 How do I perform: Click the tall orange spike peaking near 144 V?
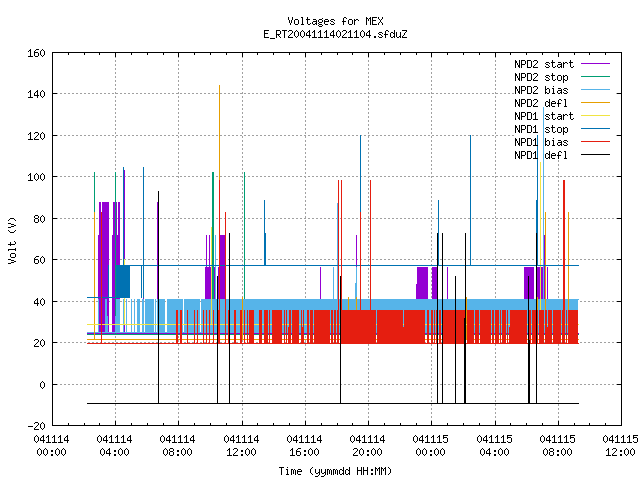(x=220, y=131)
